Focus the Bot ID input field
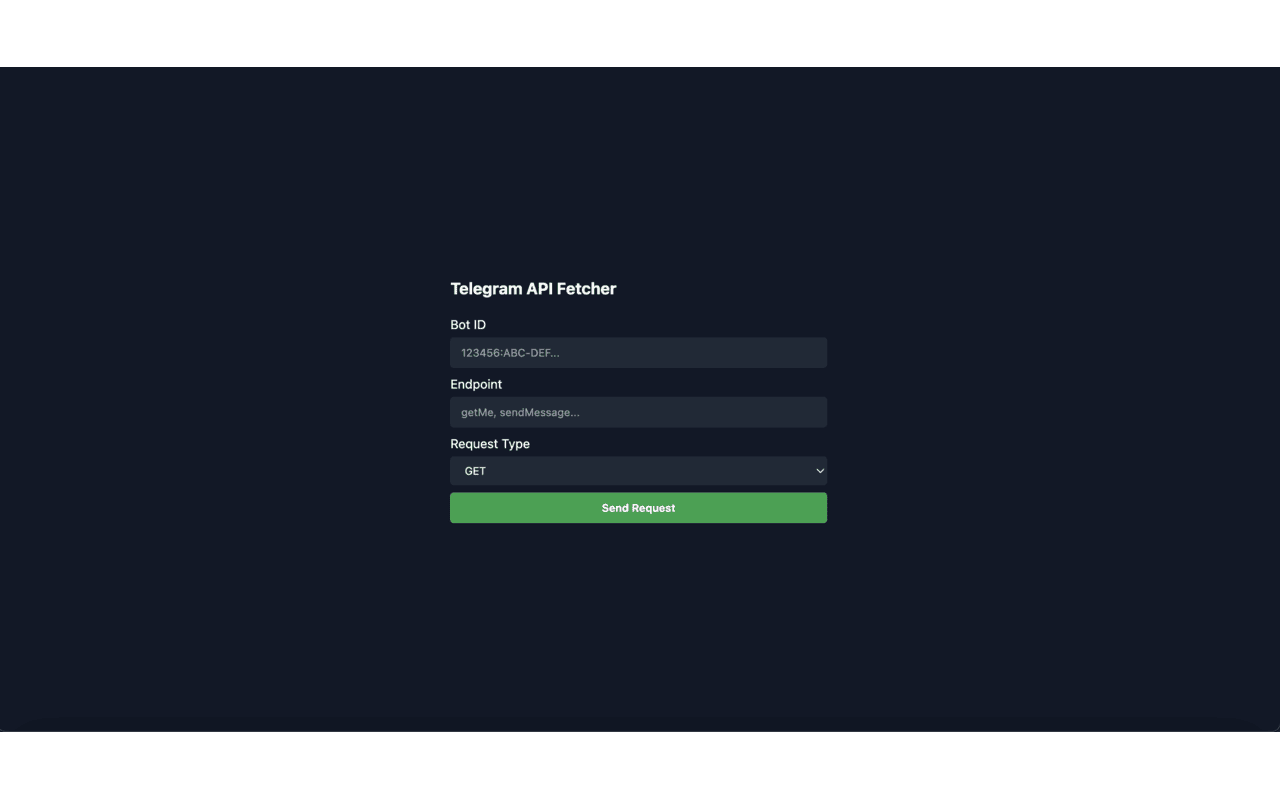 [x=638, y=353]
